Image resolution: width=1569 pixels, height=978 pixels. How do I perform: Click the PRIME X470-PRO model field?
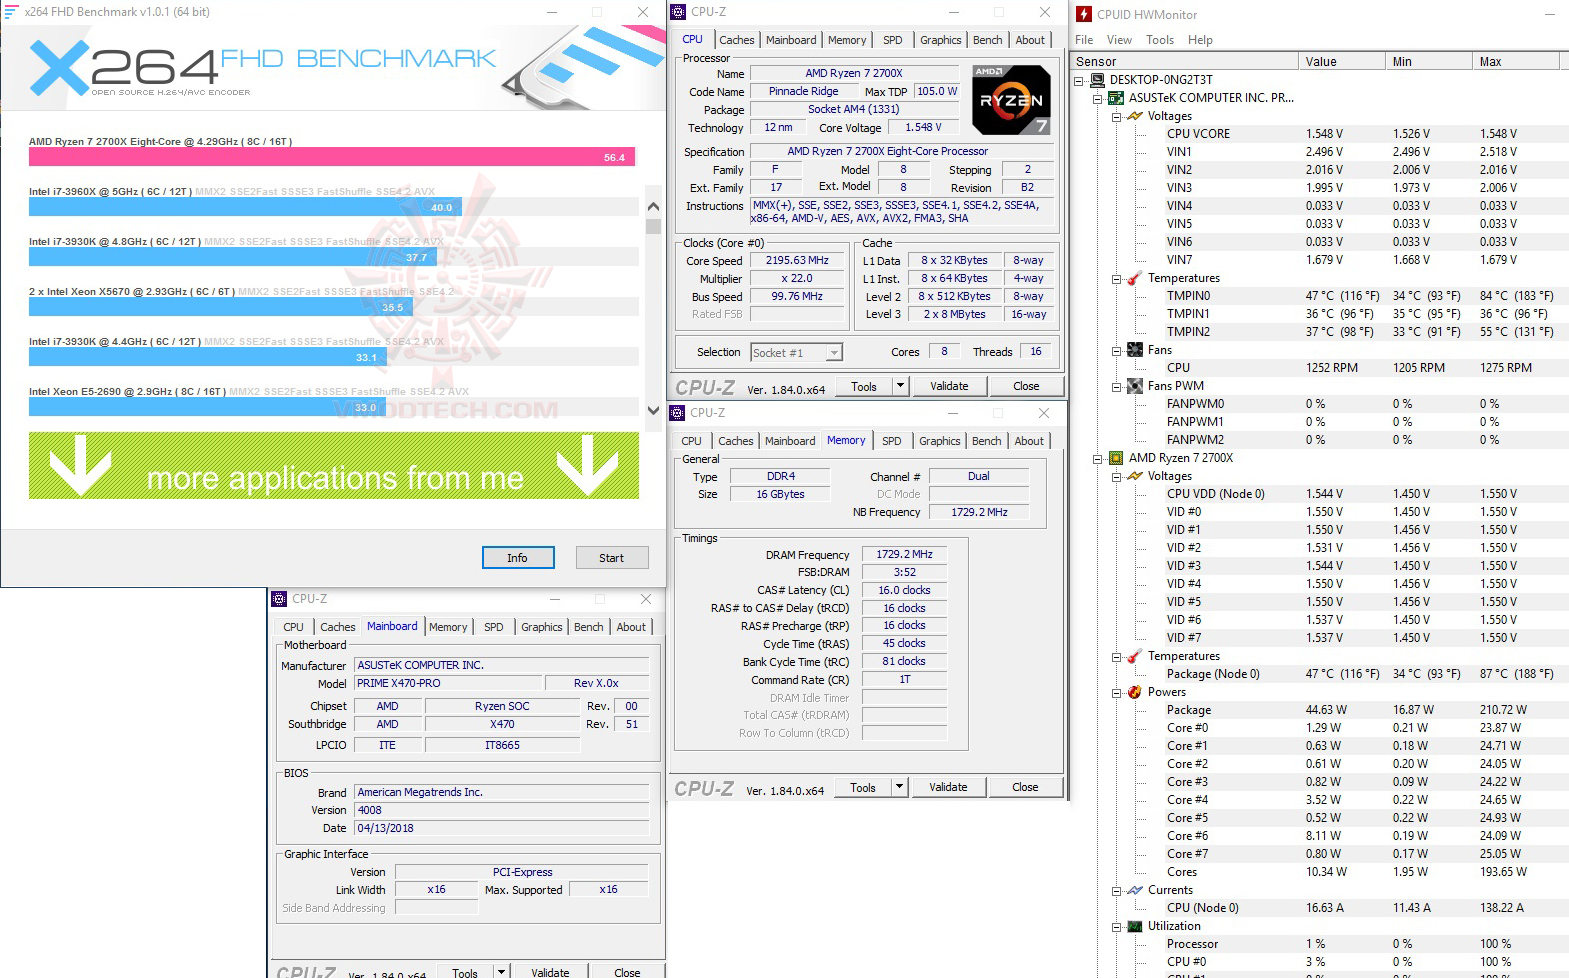click(x=448, y=684)
